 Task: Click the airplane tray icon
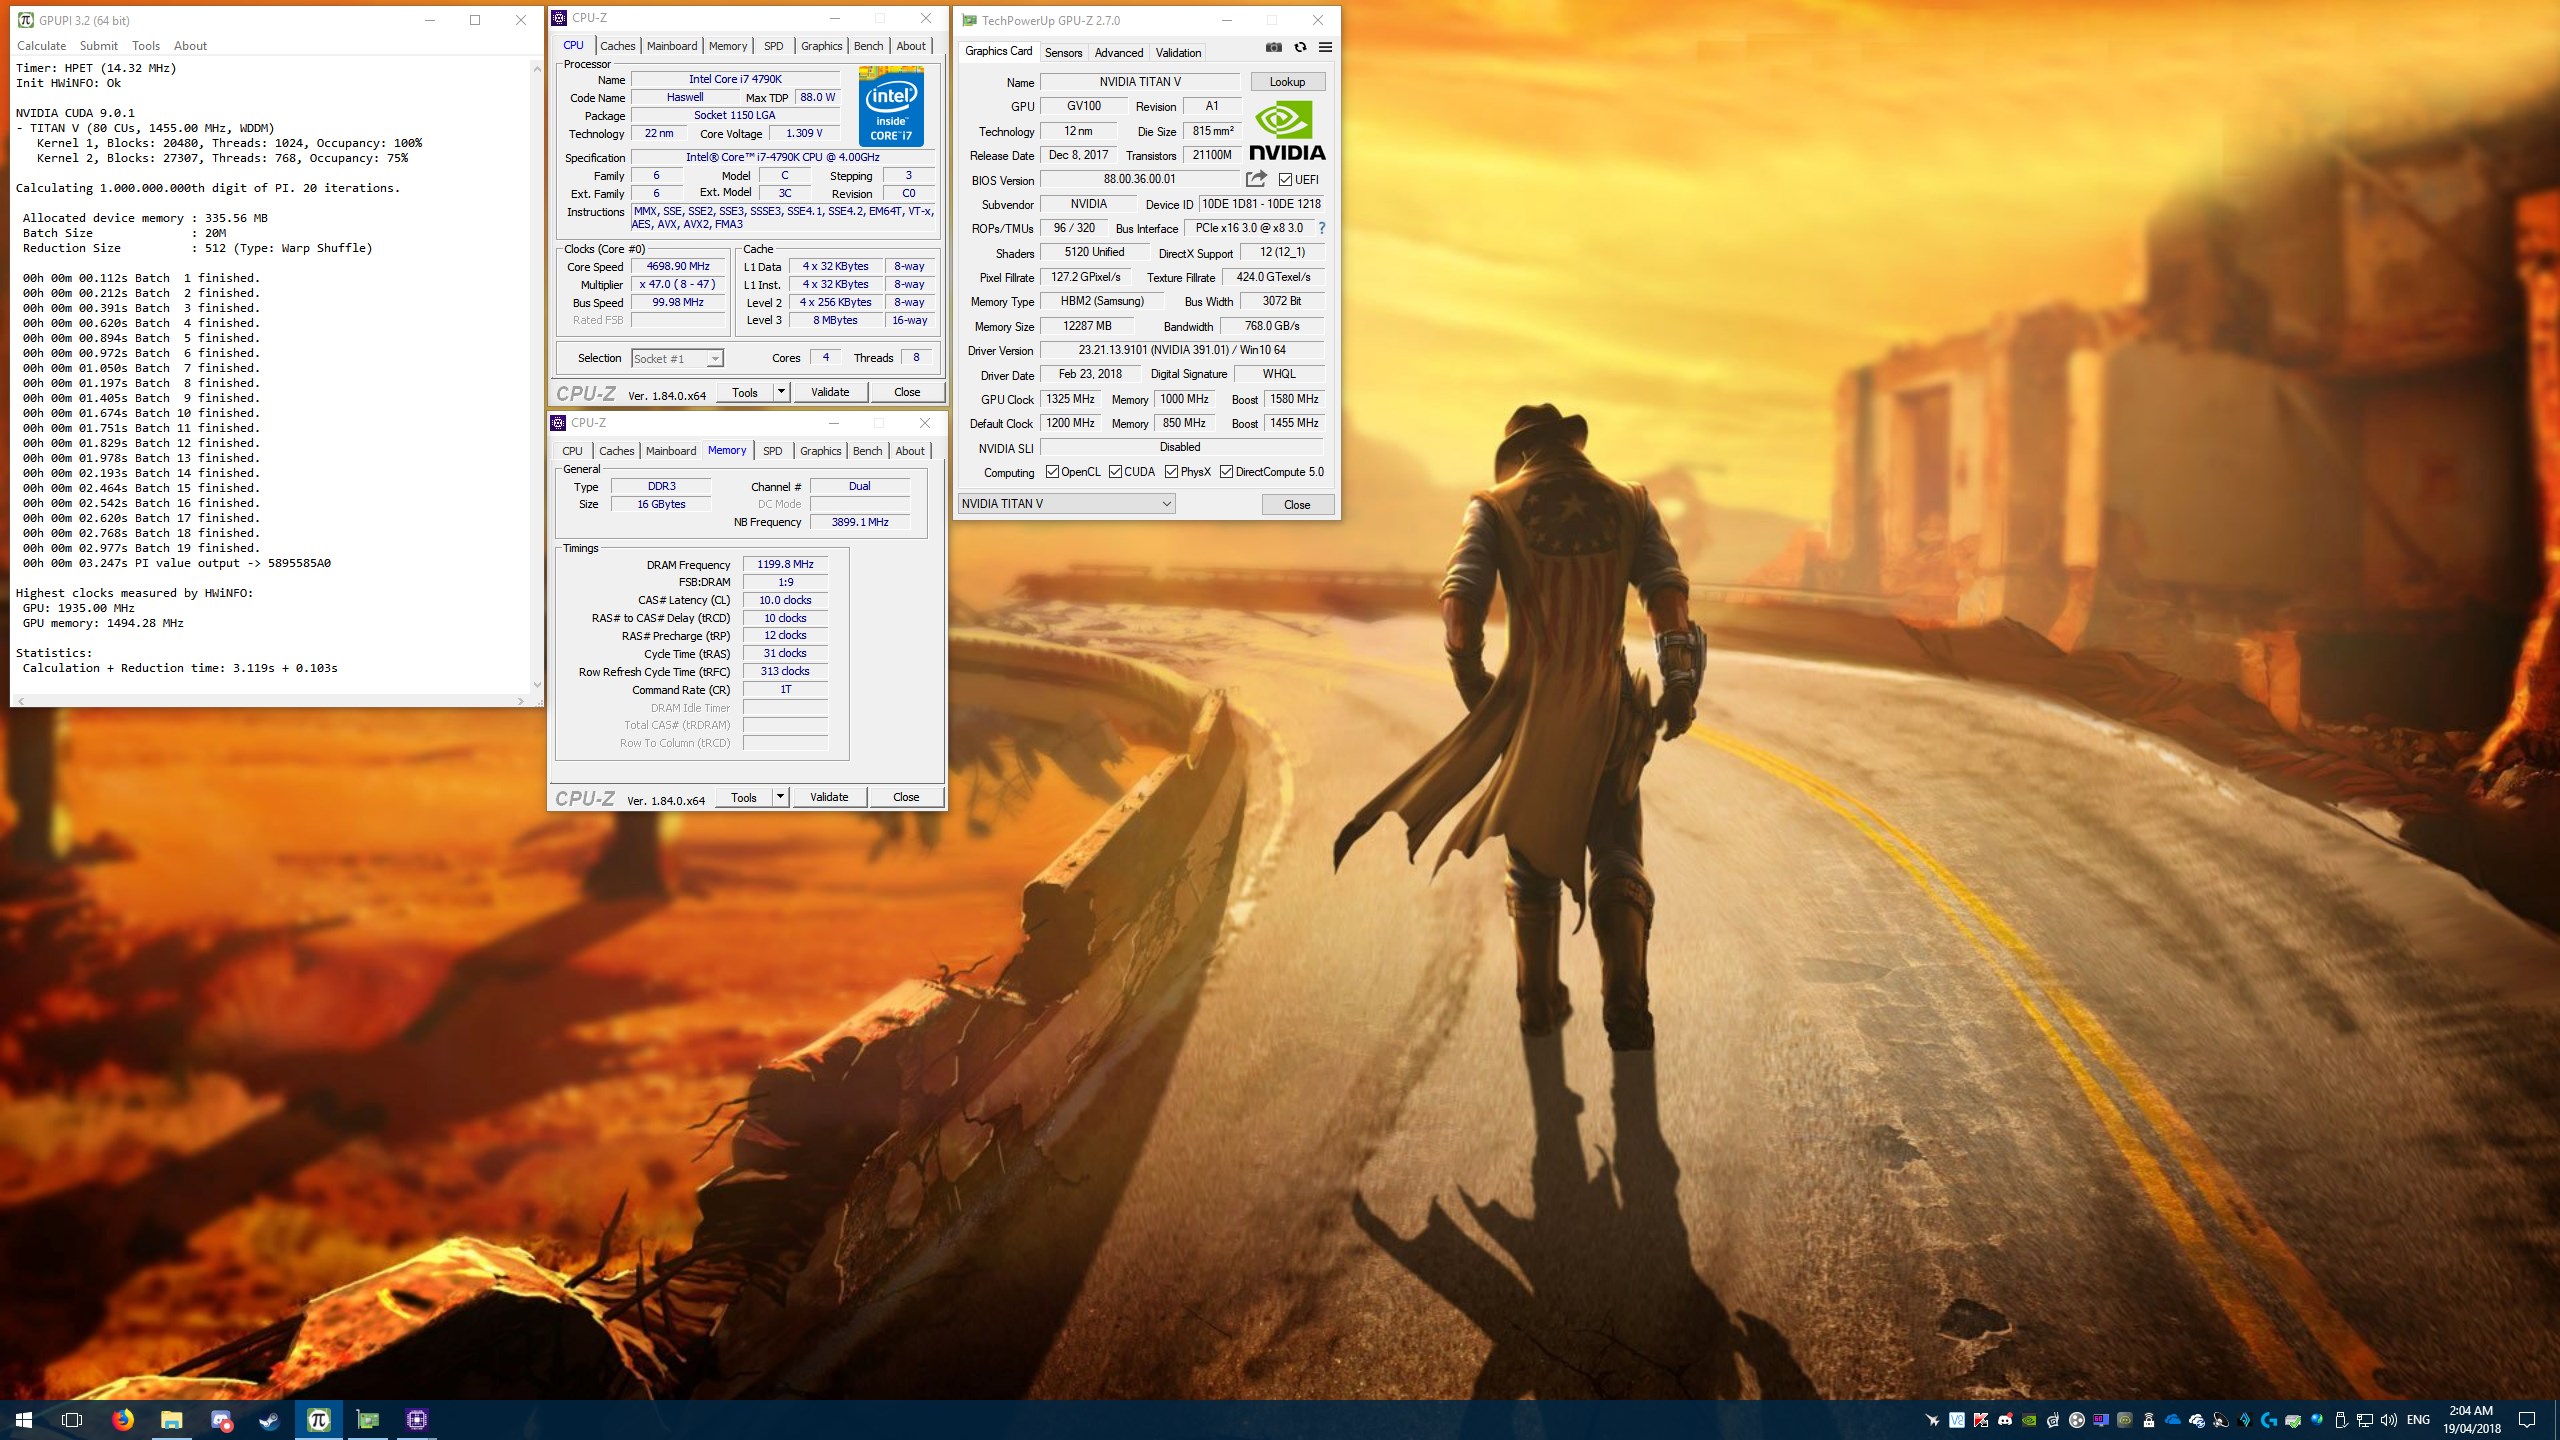1932,1420
